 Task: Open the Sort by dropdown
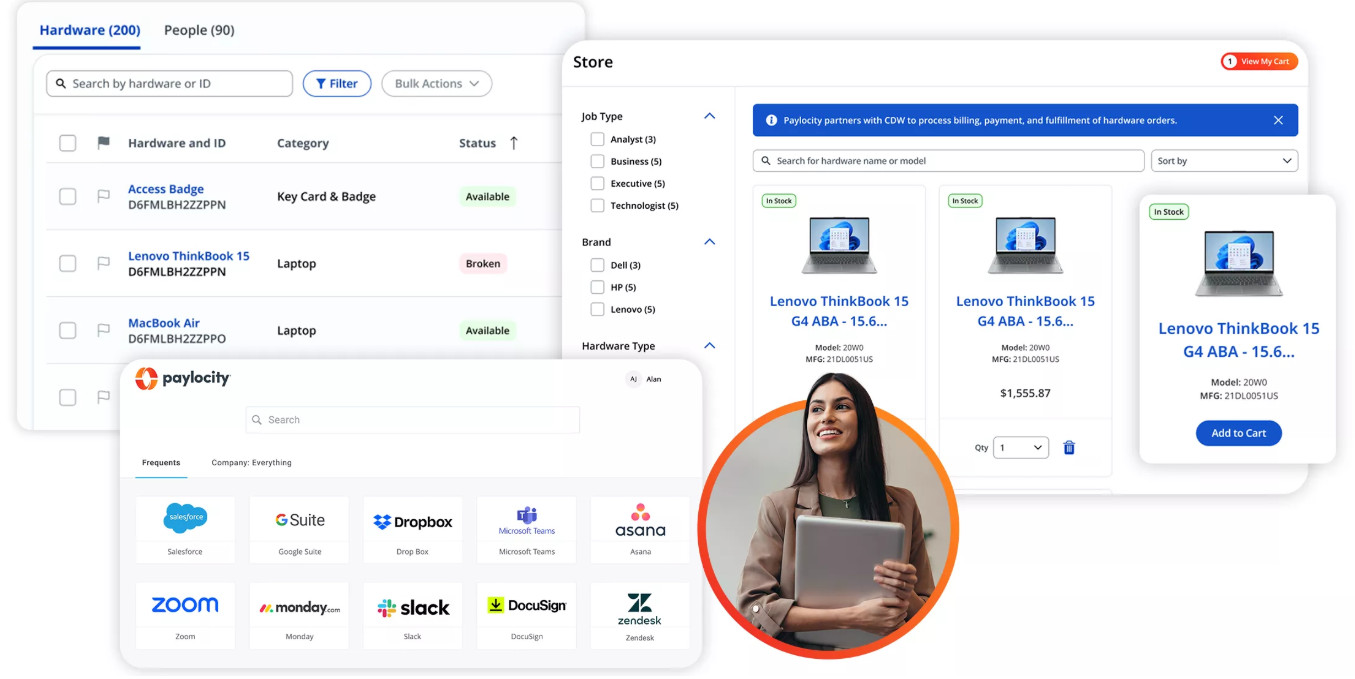[x=1225, y=161]
